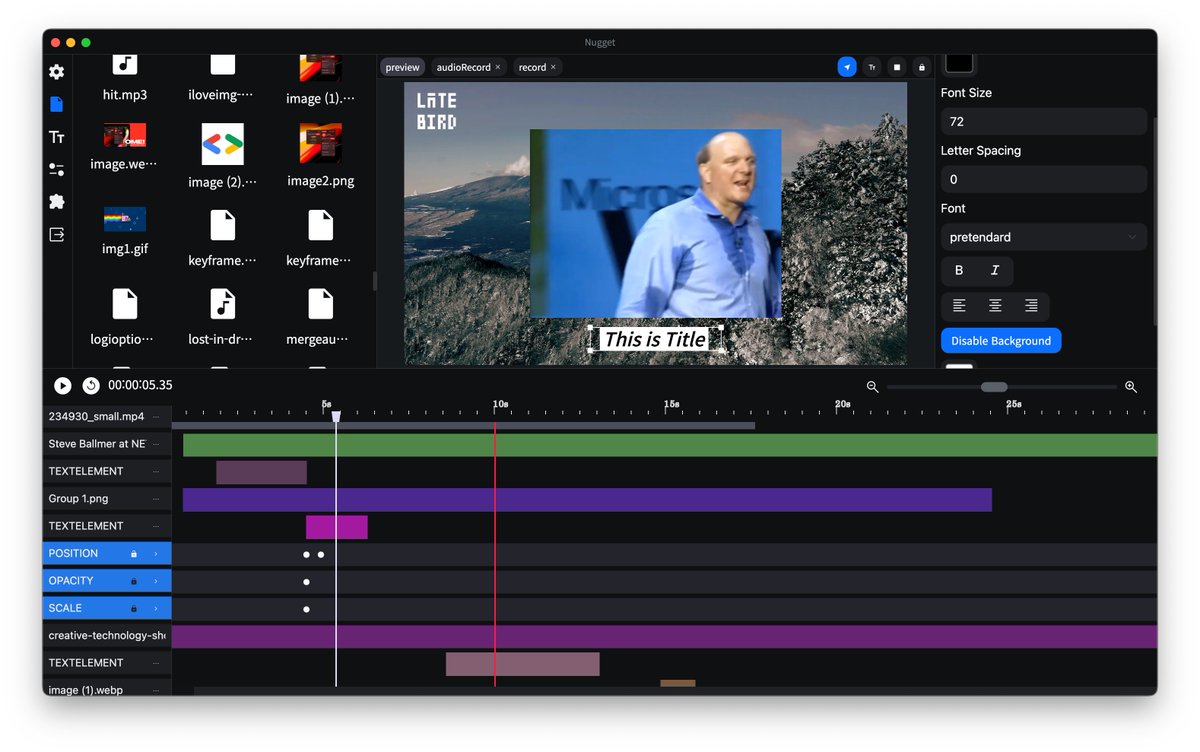Select the Steve Ballmer video in preview

(655, 223)
